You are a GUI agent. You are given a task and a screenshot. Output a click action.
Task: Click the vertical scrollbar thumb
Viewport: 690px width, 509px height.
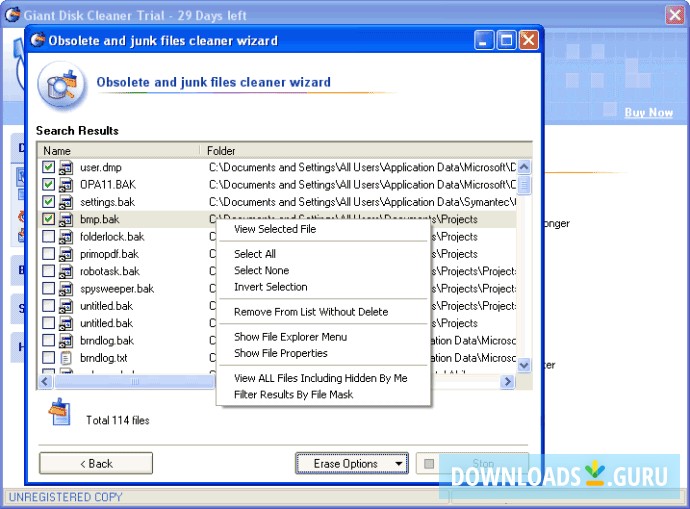(x=524, y=185)
